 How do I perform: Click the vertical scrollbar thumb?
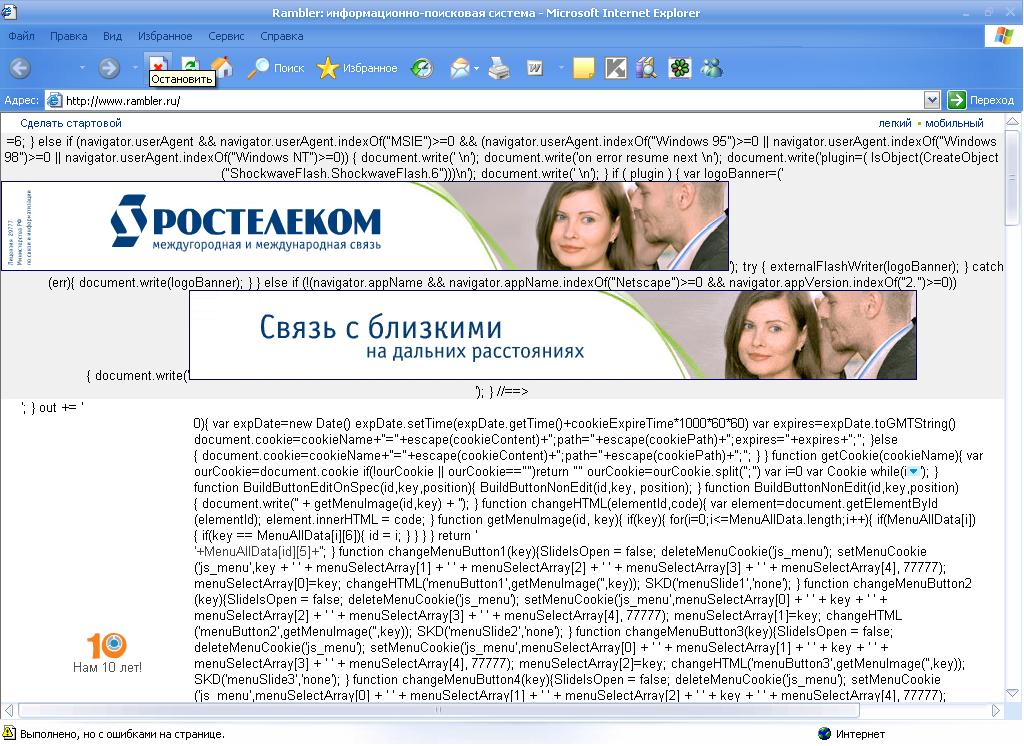pos(1012,178)
